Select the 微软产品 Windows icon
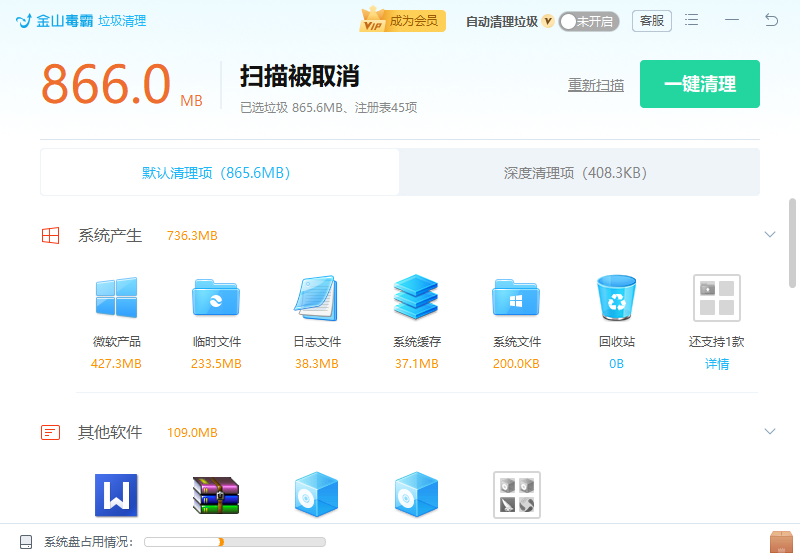Screen dimensions: 800x560 coord(116,298)
